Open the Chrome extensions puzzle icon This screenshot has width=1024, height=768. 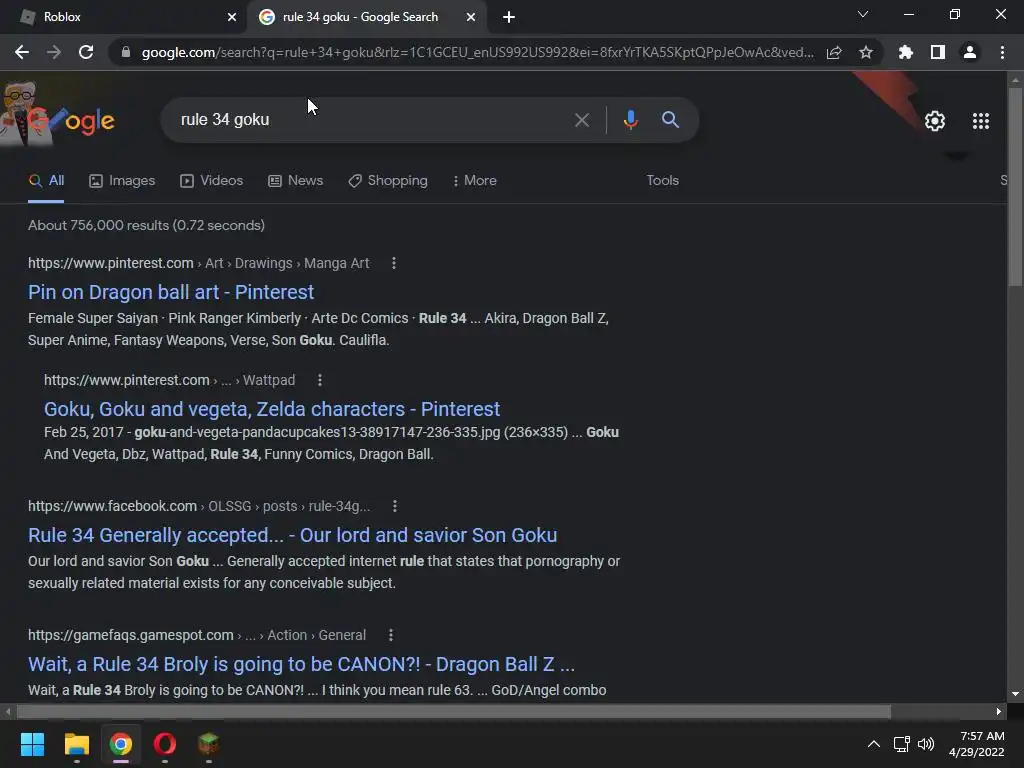(906, 52)
